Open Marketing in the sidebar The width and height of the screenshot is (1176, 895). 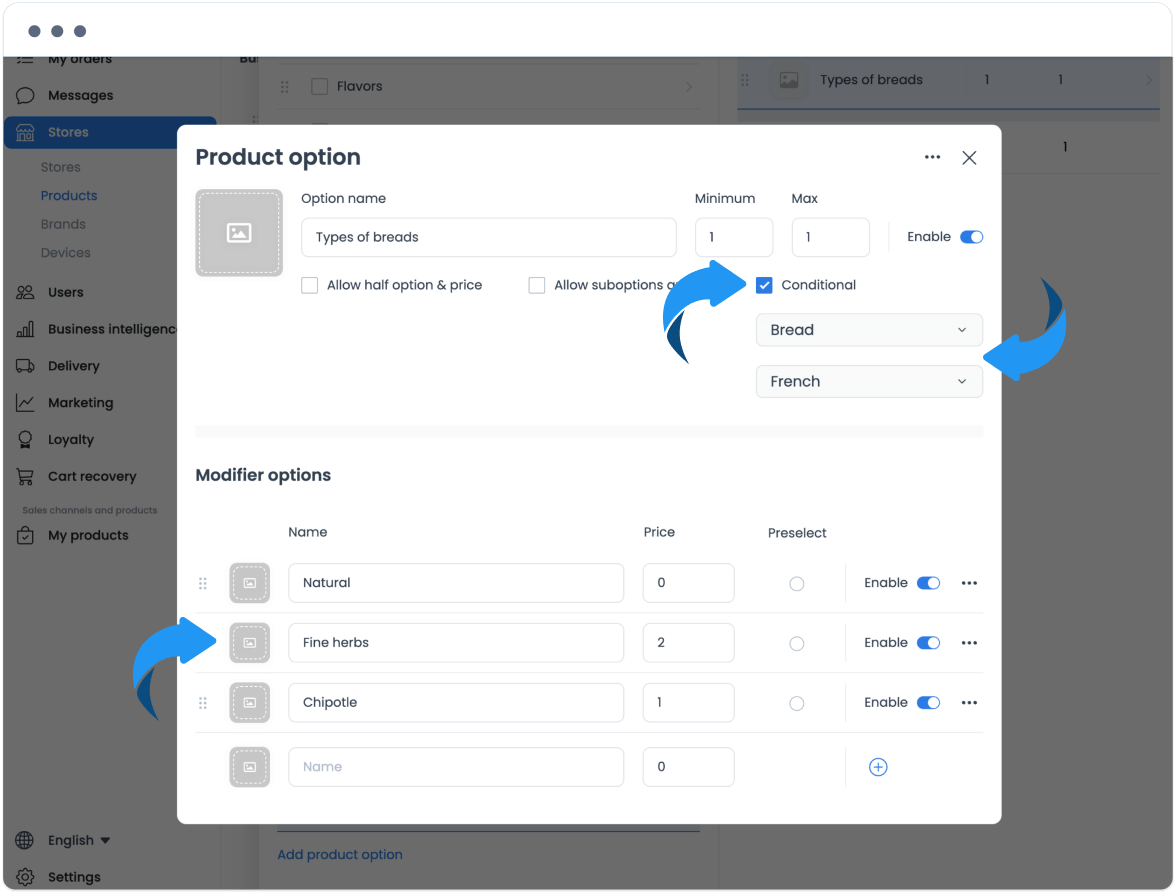[80, 403]
